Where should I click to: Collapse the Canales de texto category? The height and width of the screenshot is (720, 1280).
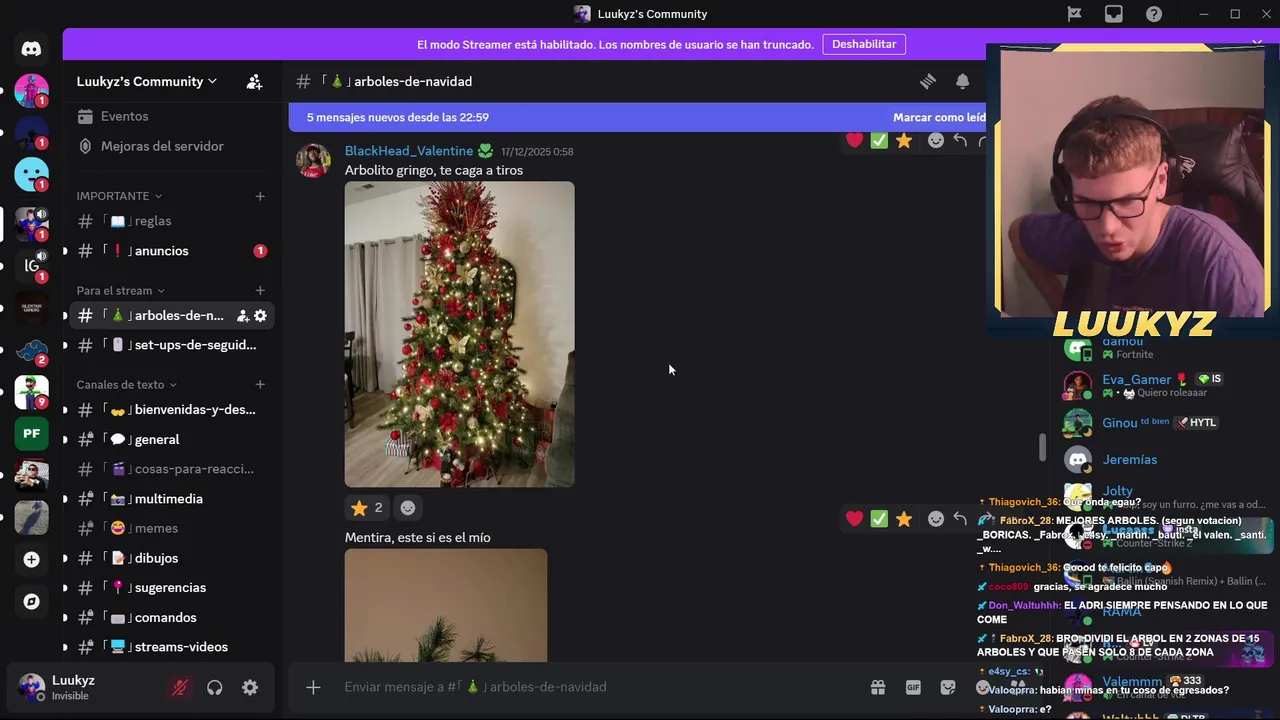(x=127, y=385)
